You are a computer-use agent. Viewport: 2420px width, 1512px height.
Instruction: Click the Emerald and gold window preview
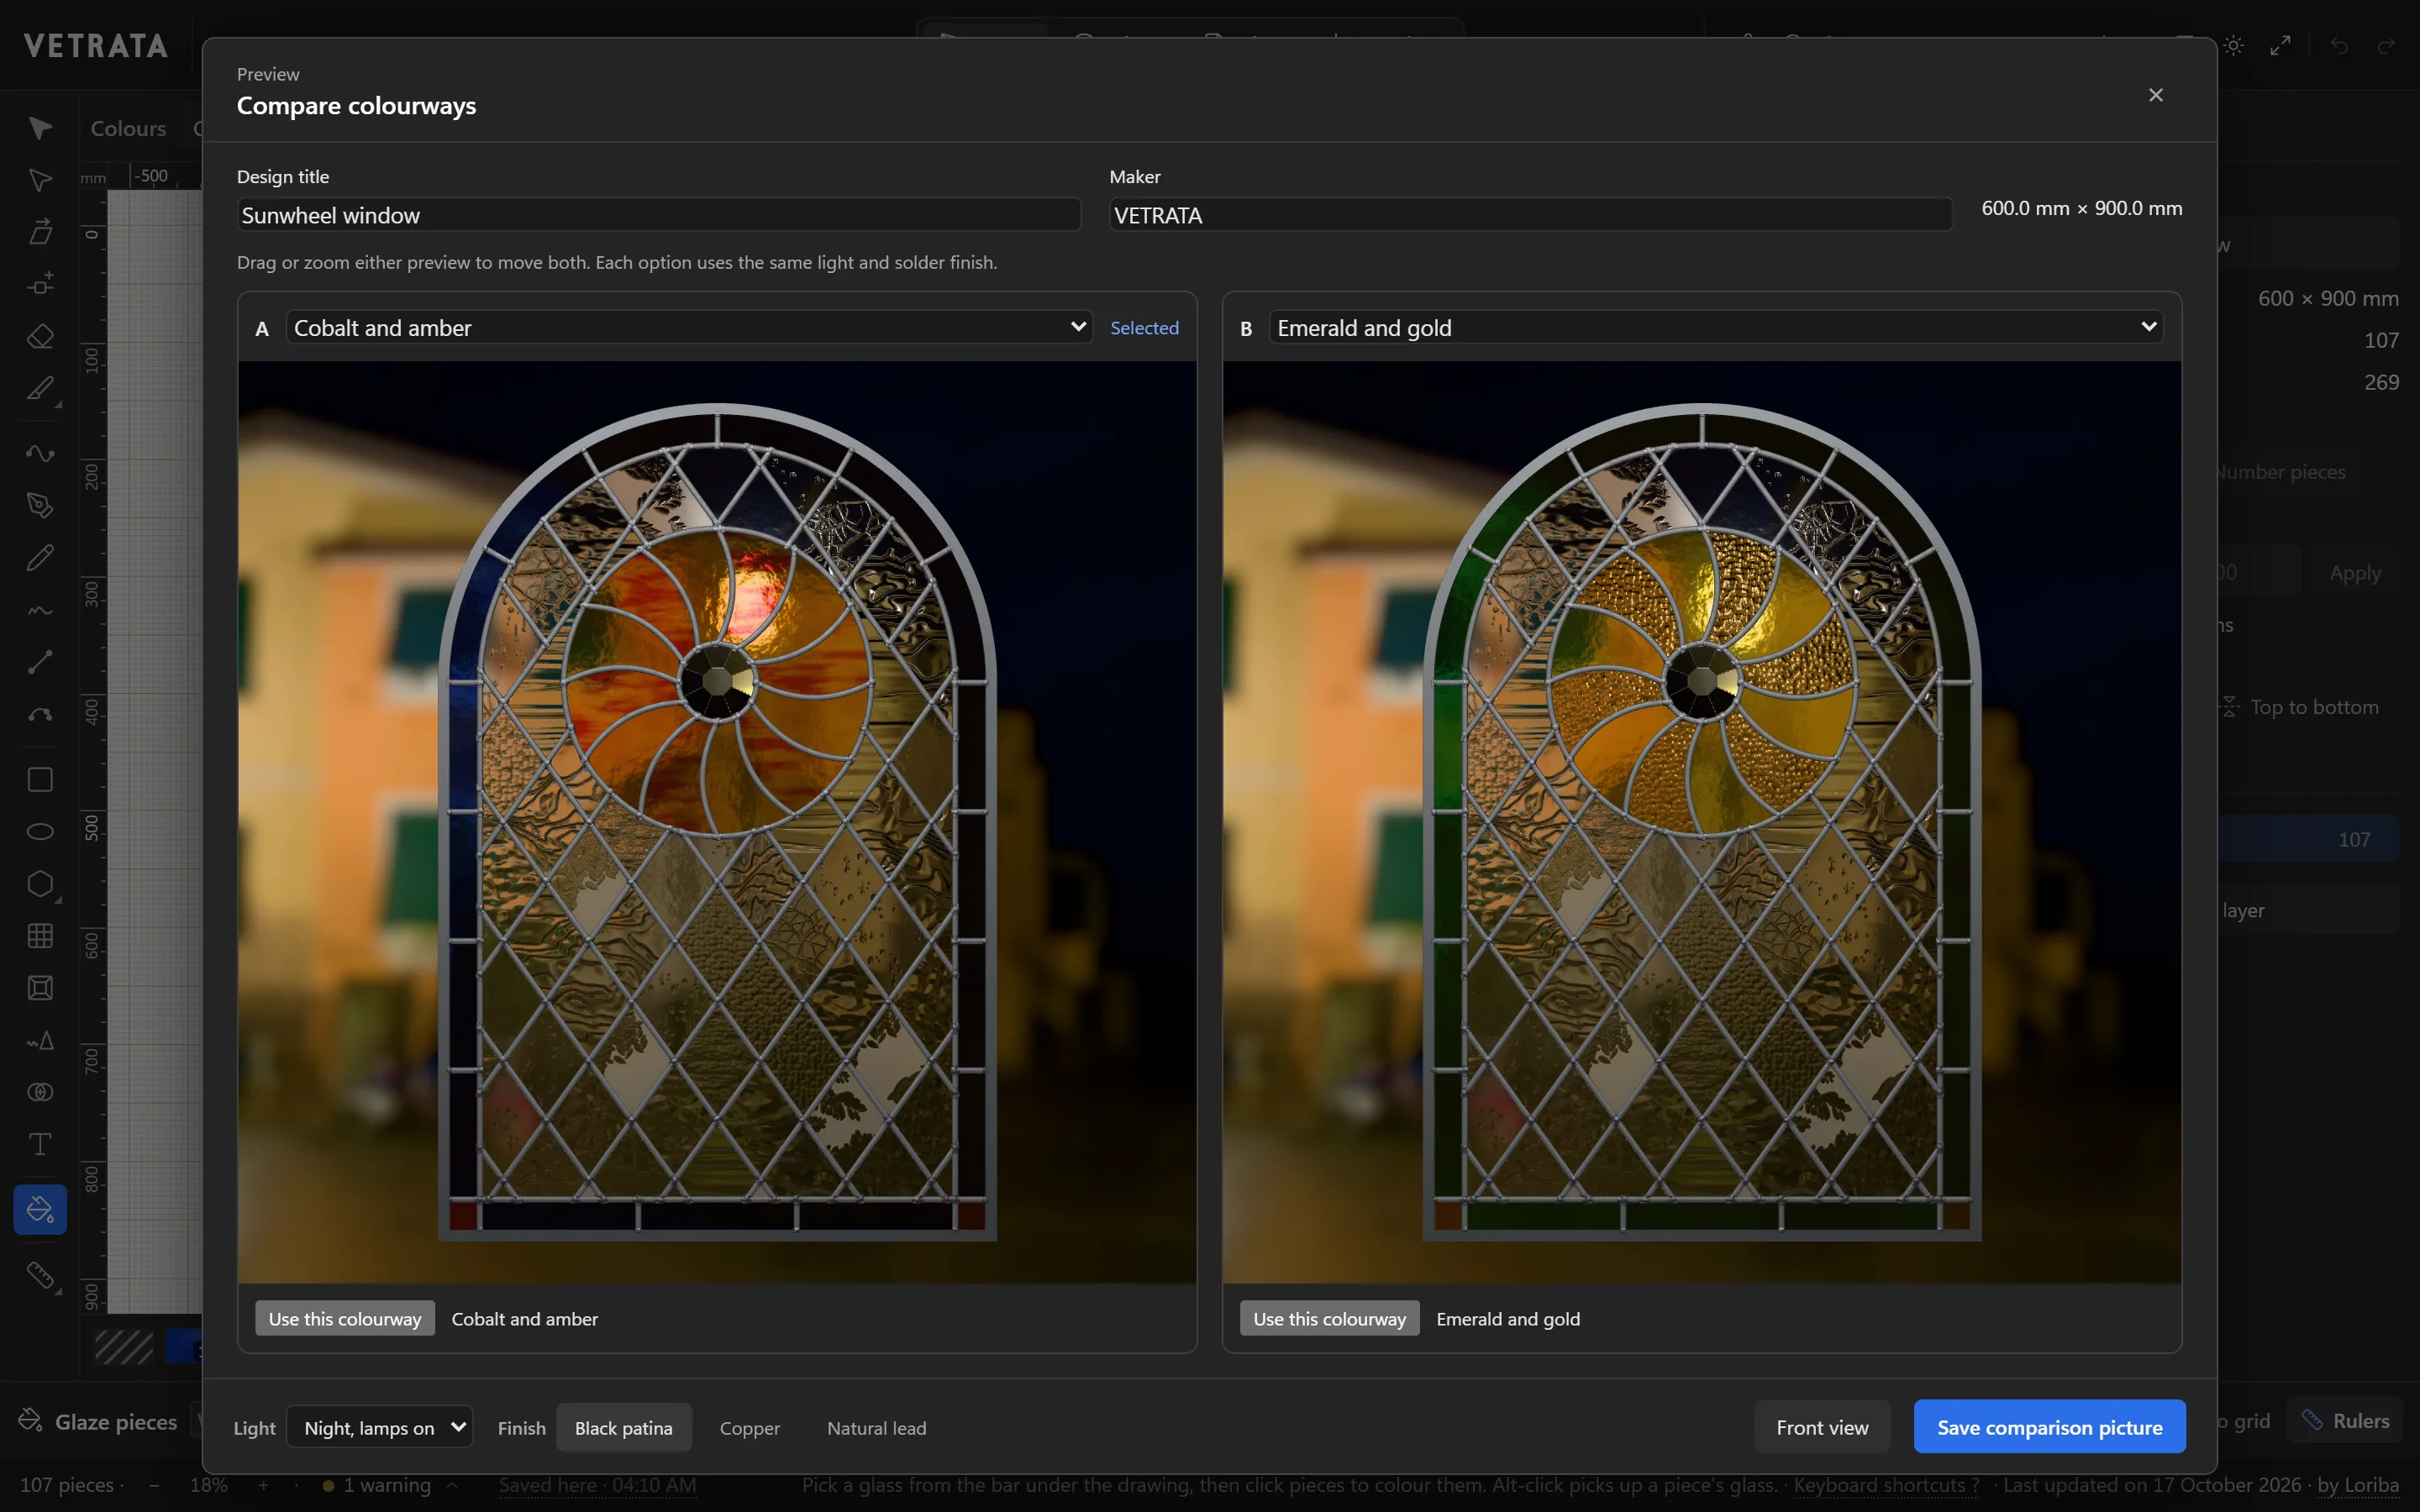click(x=1702, y=822)
